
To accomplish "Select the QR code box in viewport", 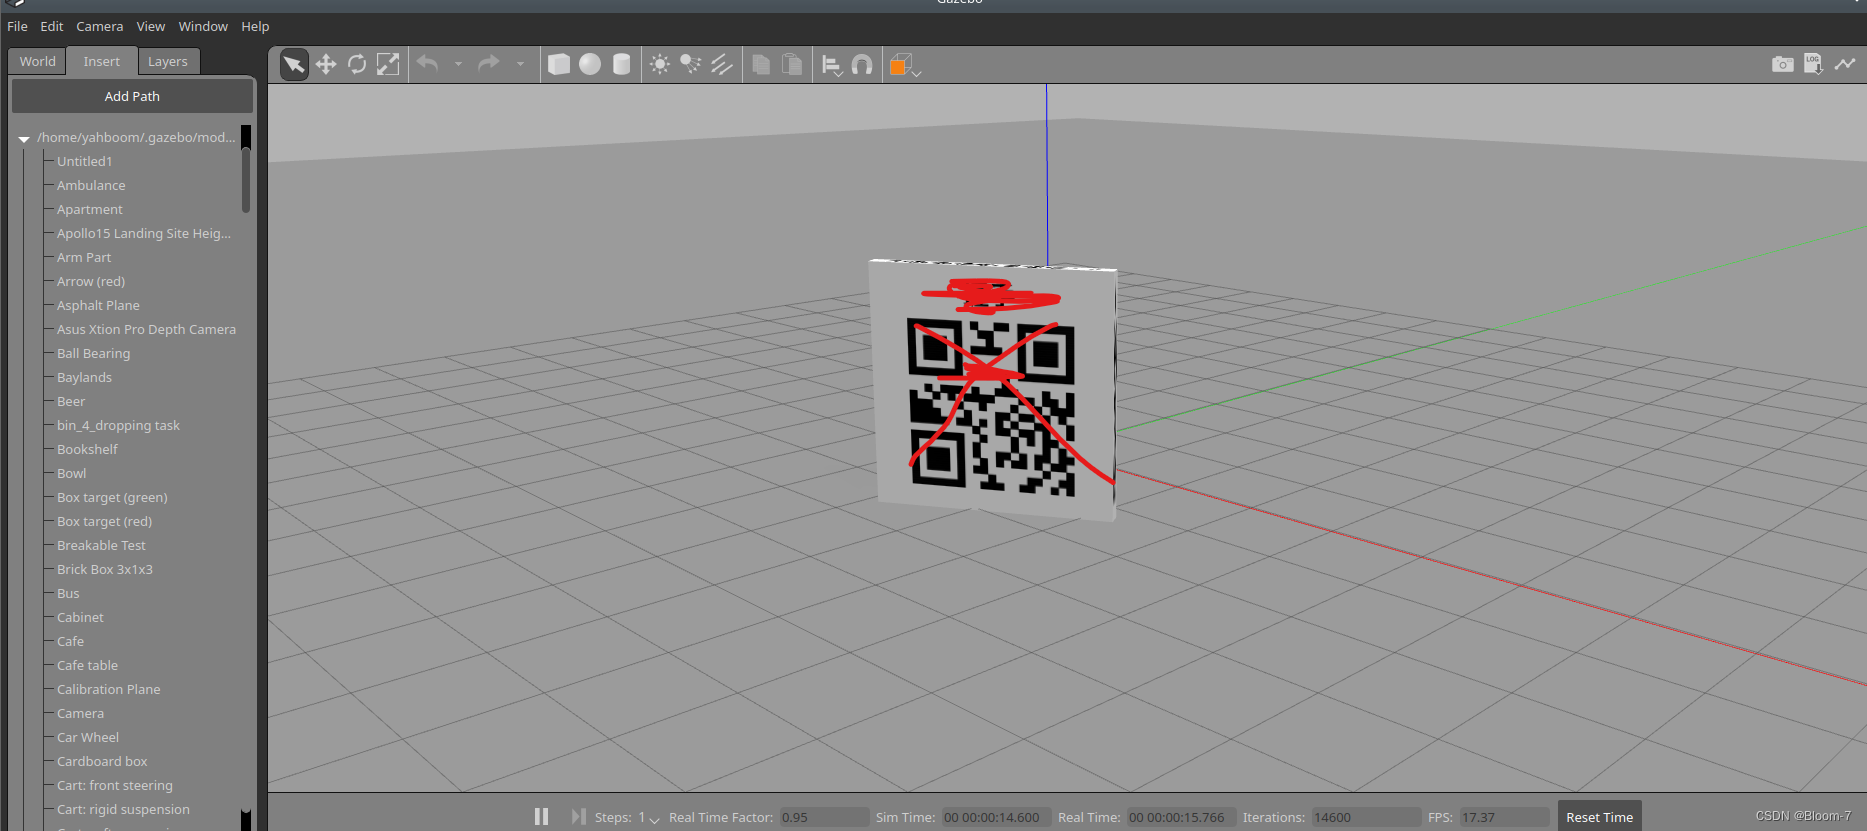I will tap(995, 392).
